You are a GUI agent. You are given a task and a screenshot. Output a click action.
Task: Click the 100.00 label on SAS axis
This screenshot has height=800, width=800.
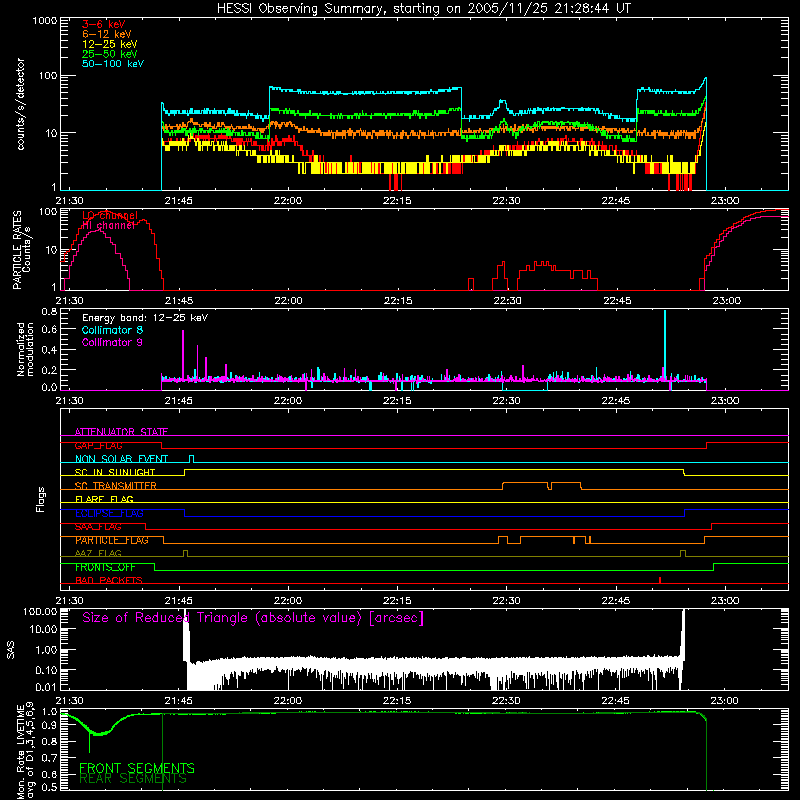click(x=40, y=611)
